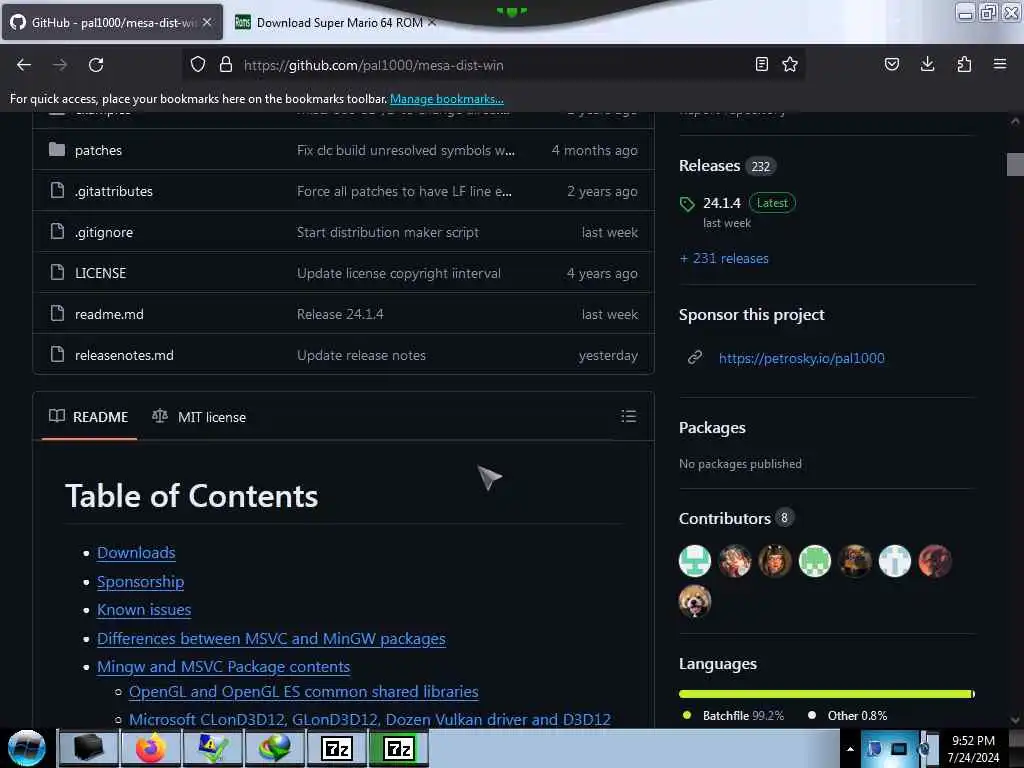Launch Firefox from the taskbar
This screenshot has width=1024, height=768.
click(x=150, y=748)
